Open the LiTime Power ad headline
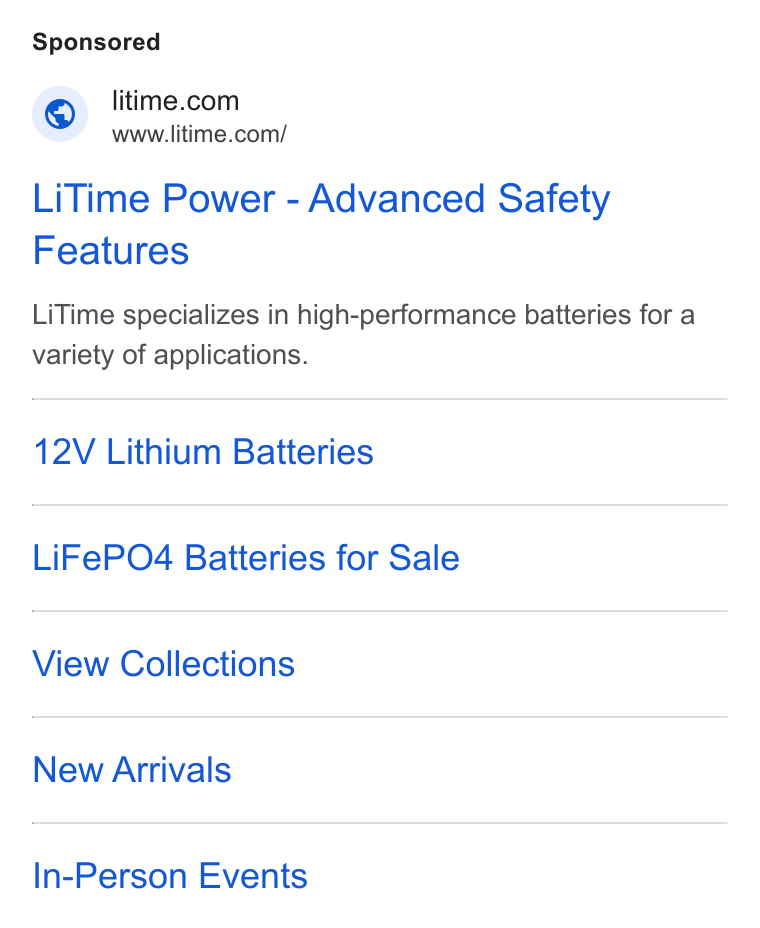Image resolution: width=760 pixels, height=928 pixels. [x=321, y=224]
